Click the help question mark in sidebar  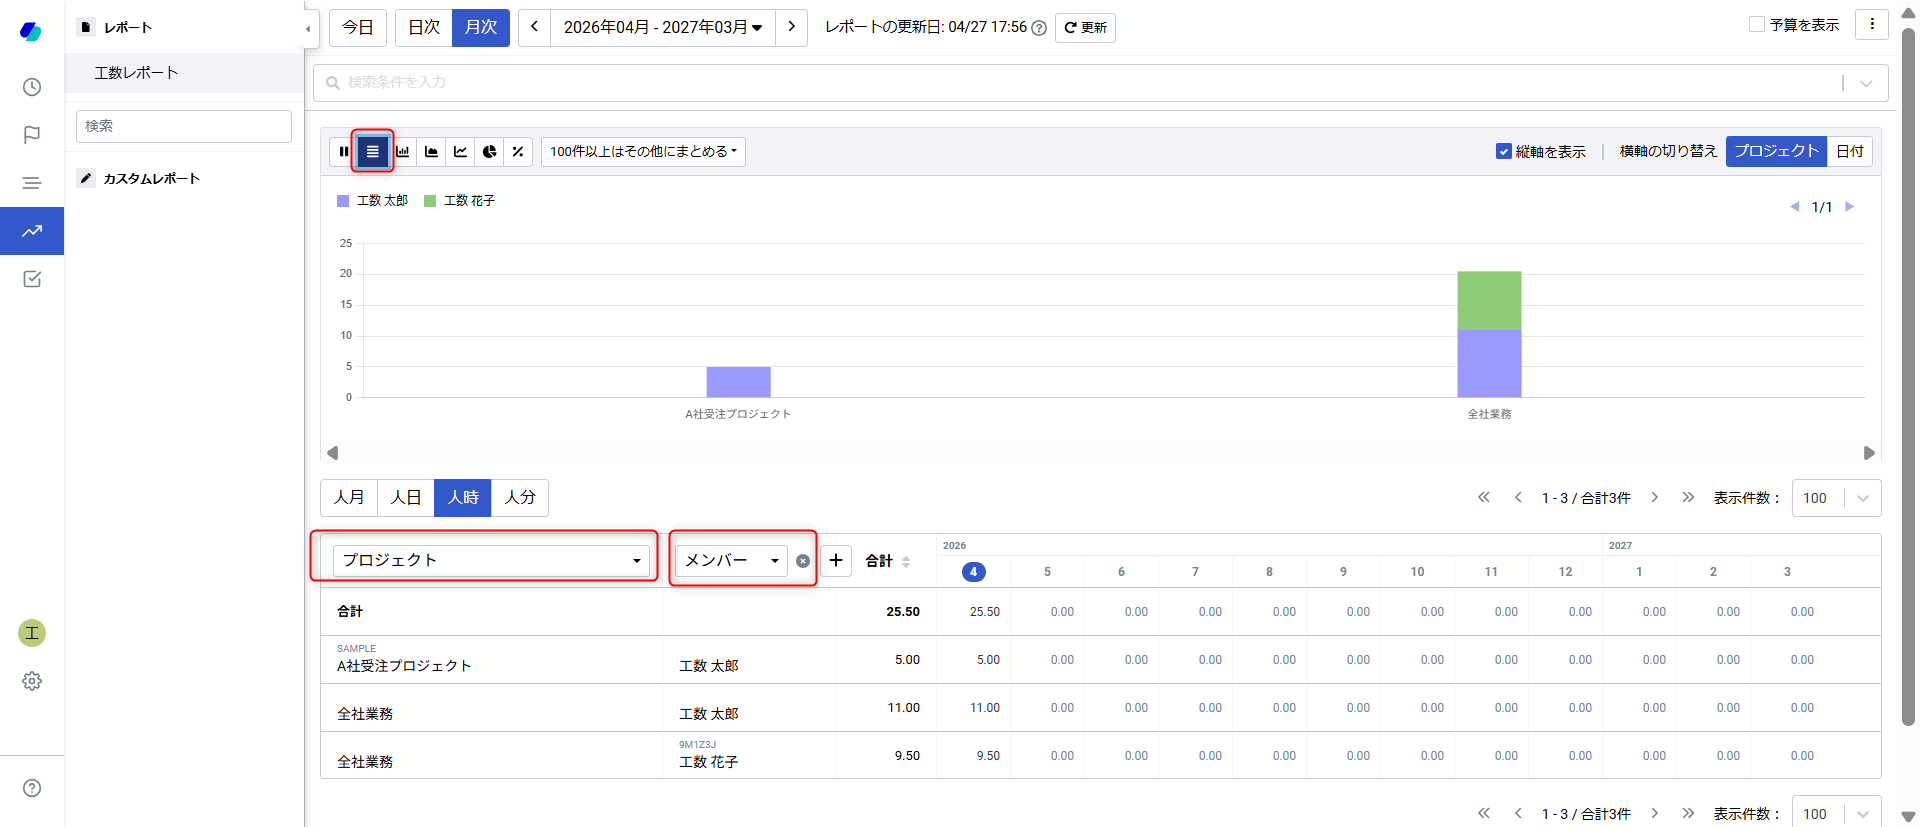pyautogui.click(x=32, y=788)
